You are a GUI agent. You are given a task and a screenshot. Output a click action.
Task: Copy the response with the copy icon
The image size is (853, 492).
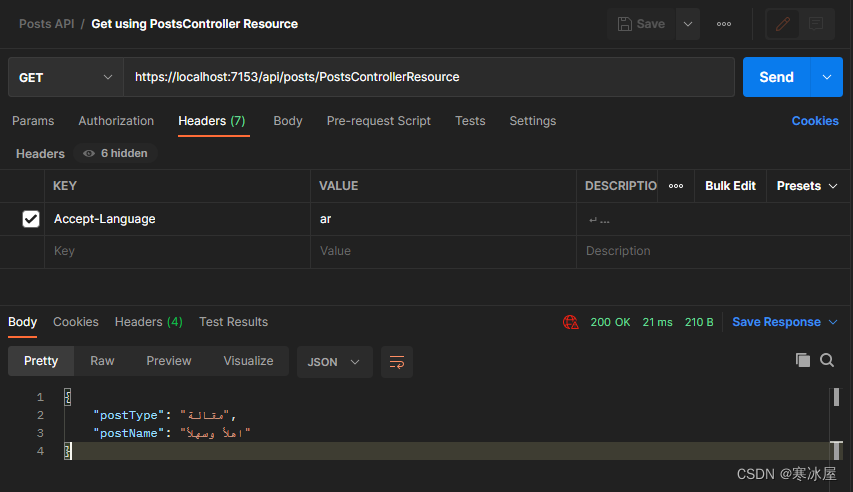[802, 360]
